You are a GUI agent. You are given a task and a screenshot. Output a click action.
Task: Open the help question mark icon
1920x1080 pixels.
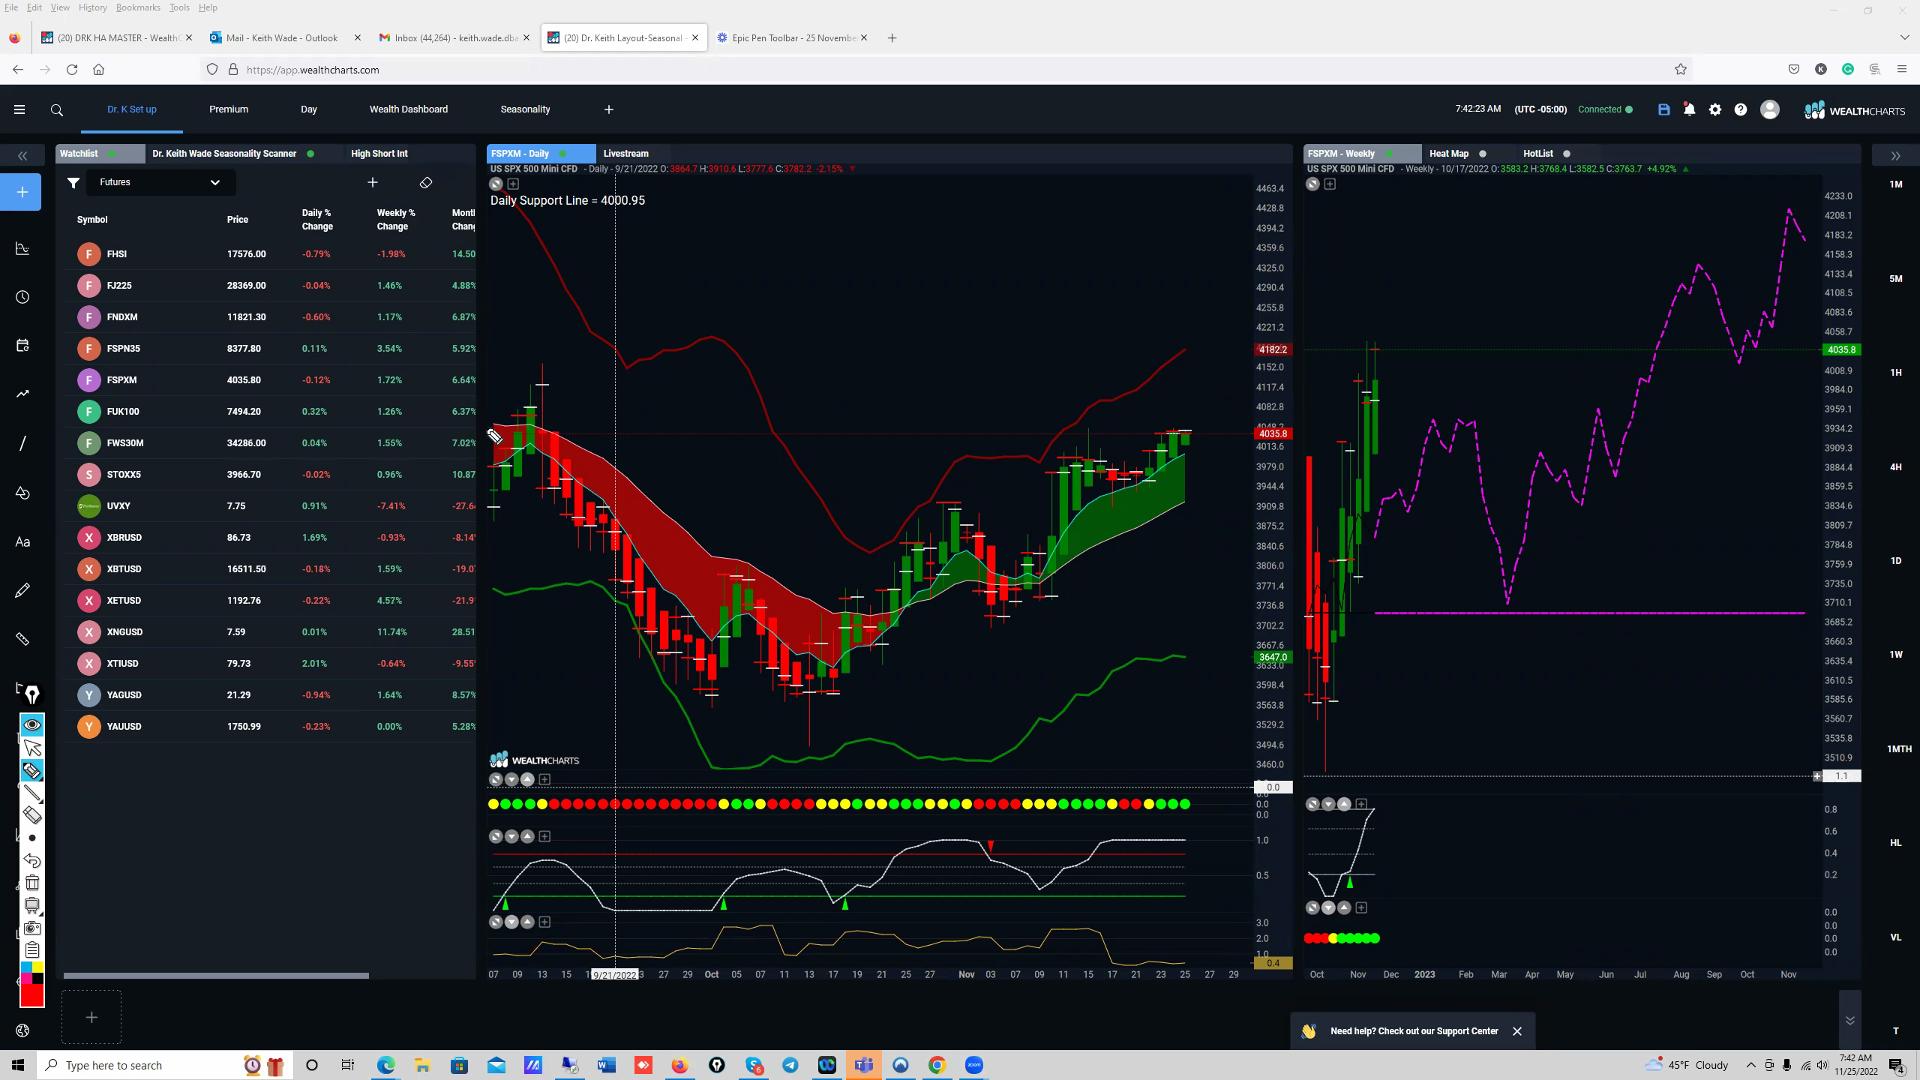coord(1741,110)
